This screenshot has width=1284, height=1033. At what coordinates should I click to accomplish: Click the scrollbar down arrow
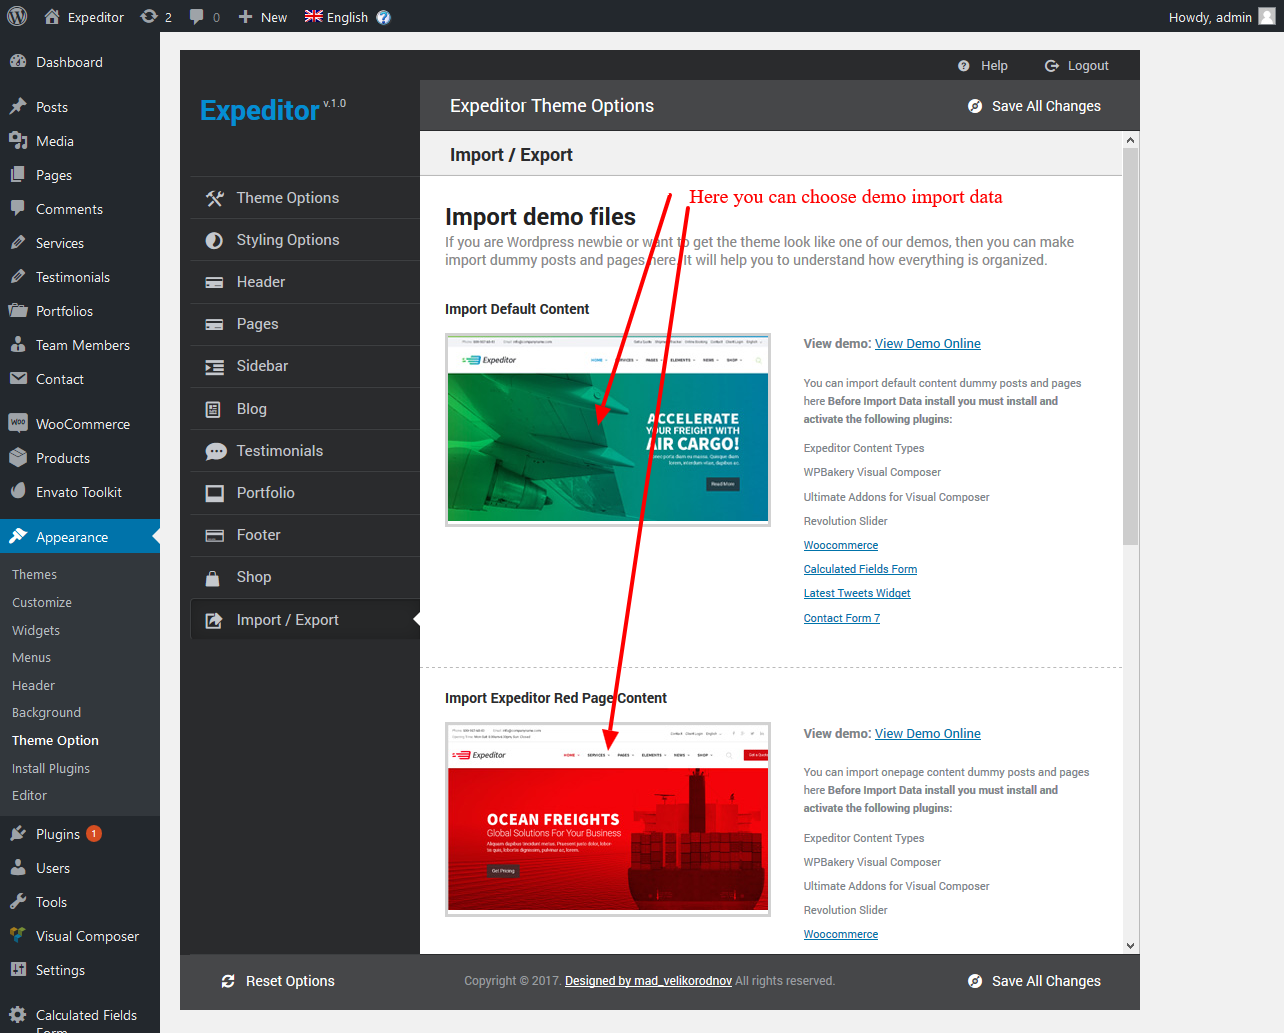pos(1130,945)
